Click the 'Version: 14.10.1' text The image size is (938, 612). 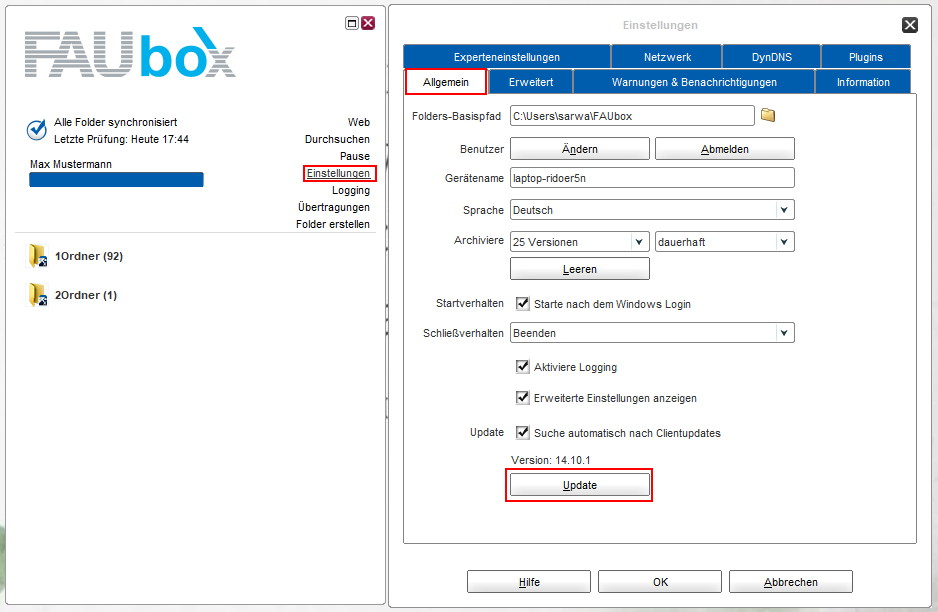point(550,460)
